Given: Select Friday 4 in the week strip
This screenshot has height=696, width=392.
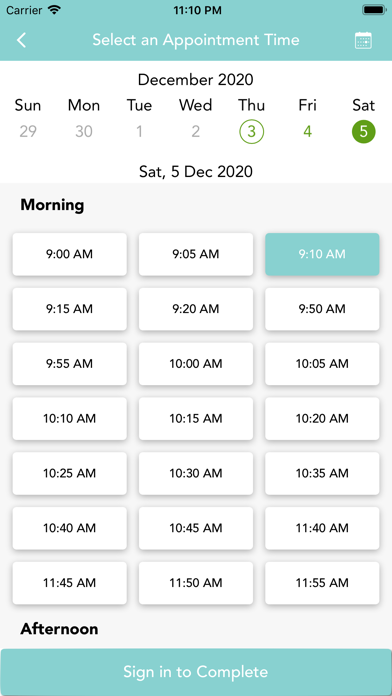Looking at the screenshot, I should (x=308, y=132).
